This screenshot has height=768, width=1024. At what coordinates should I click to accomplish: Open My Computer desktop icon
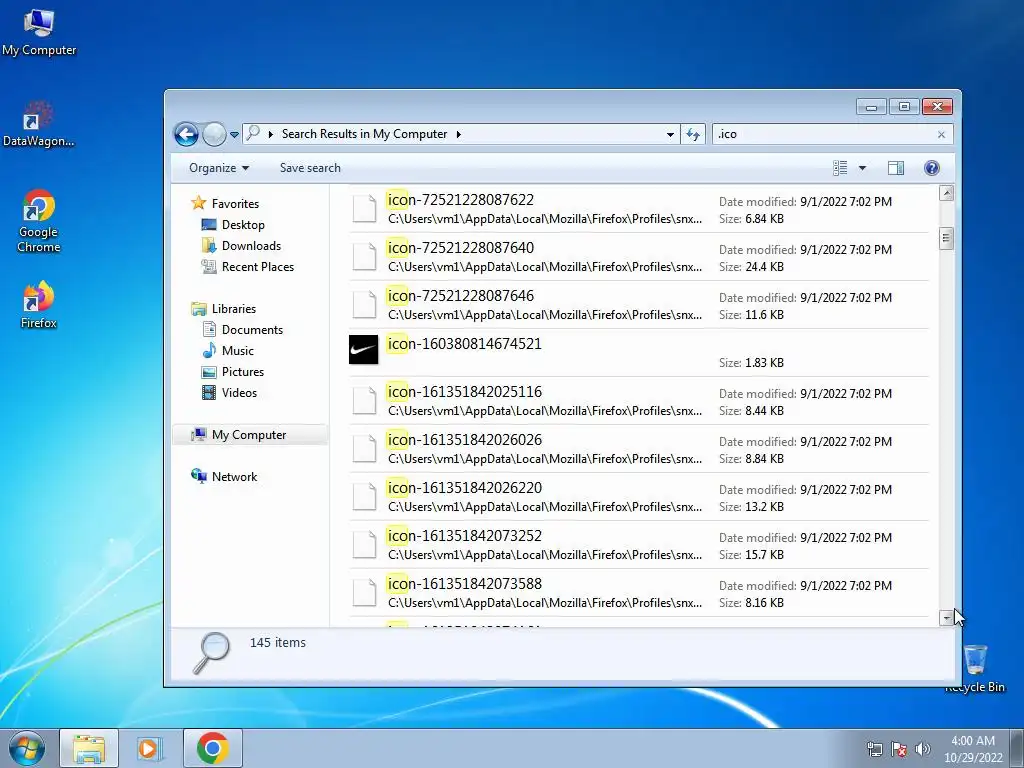click(39, 33)
